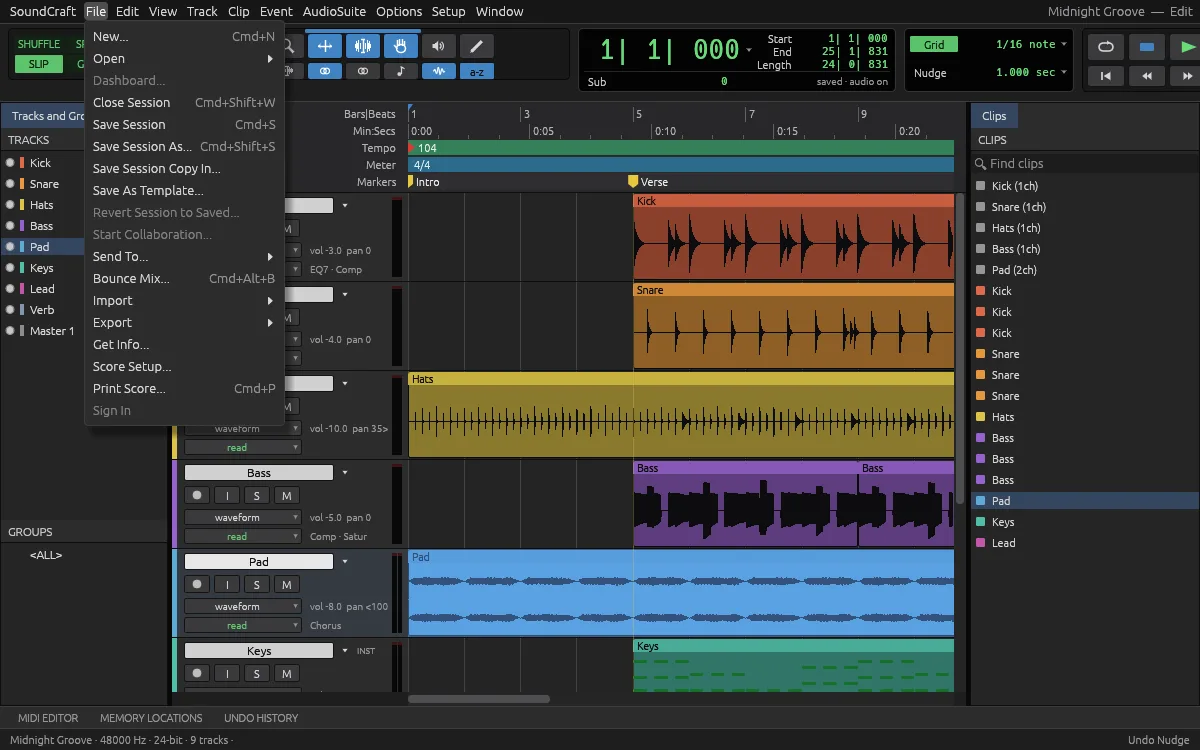
Task: Select the Trim arrows tool
Action: (x=324, y=46)
